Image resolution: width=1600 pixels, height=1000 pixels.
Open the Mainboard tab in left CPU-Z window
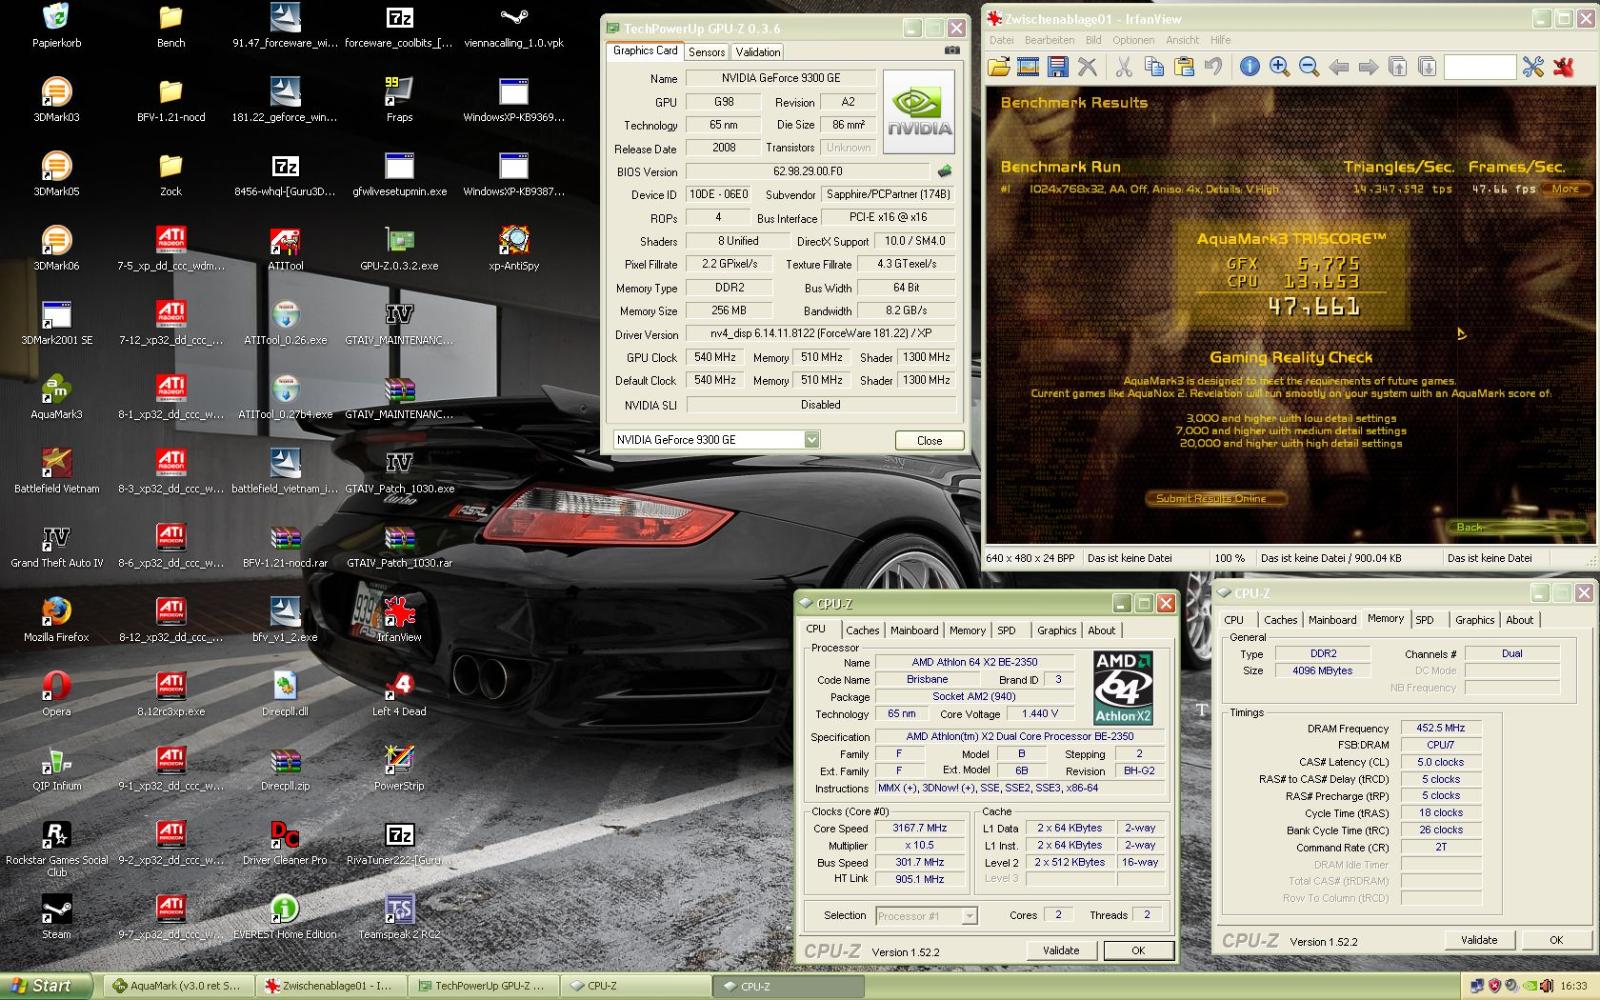point(914,630)
